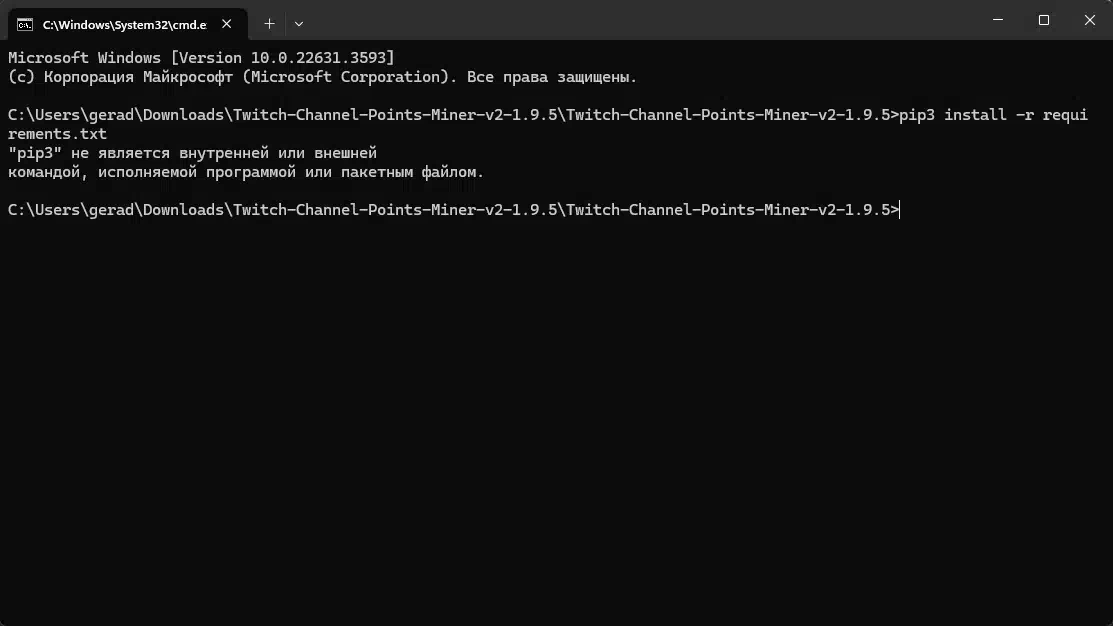The width and height of the screenshot is (1113, 626).
Task: Minimize the terminal window
Action: [x=998, y=20]
